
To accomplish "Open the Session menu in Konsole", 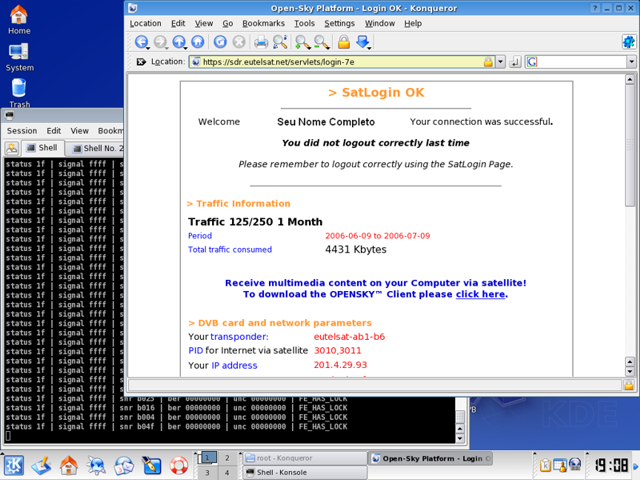I will pyautogui.click(x=22, y=131).
